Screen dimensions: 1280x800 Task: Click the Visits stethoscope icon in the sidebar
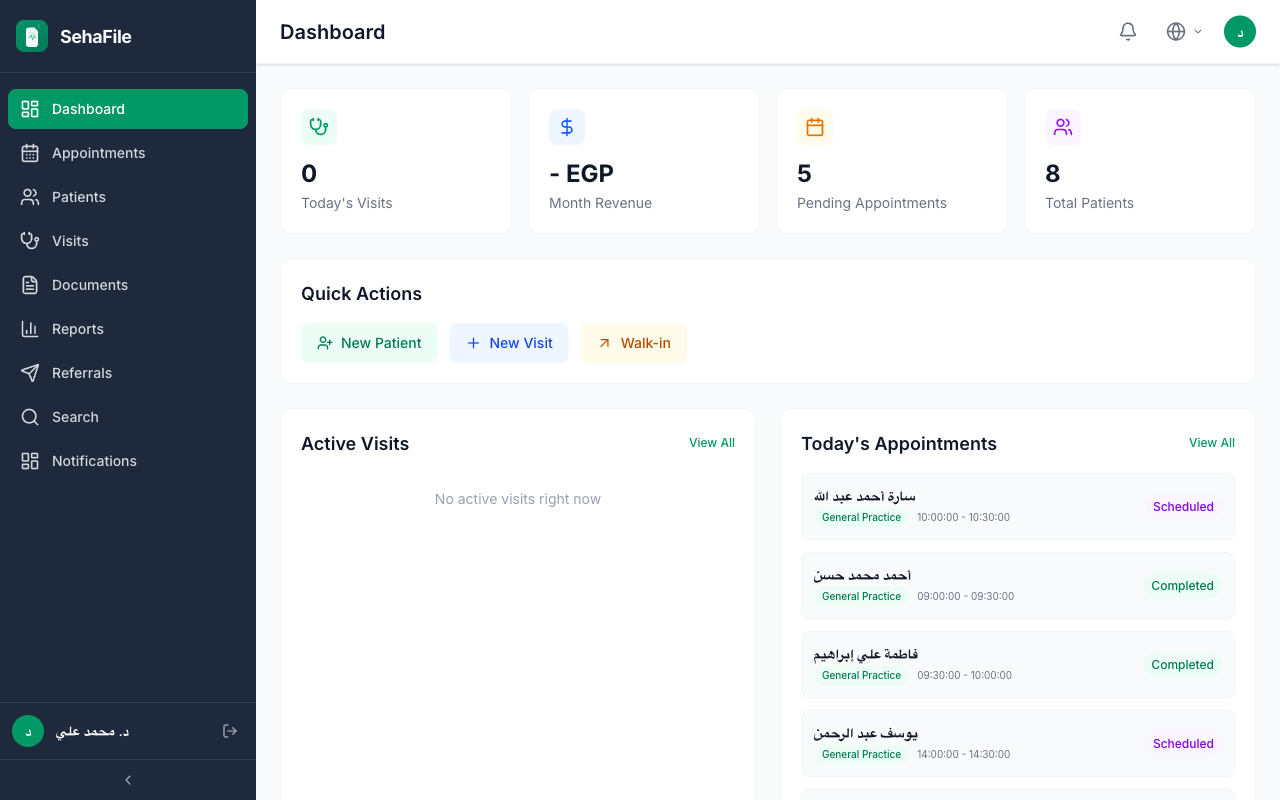pos(30,241)
